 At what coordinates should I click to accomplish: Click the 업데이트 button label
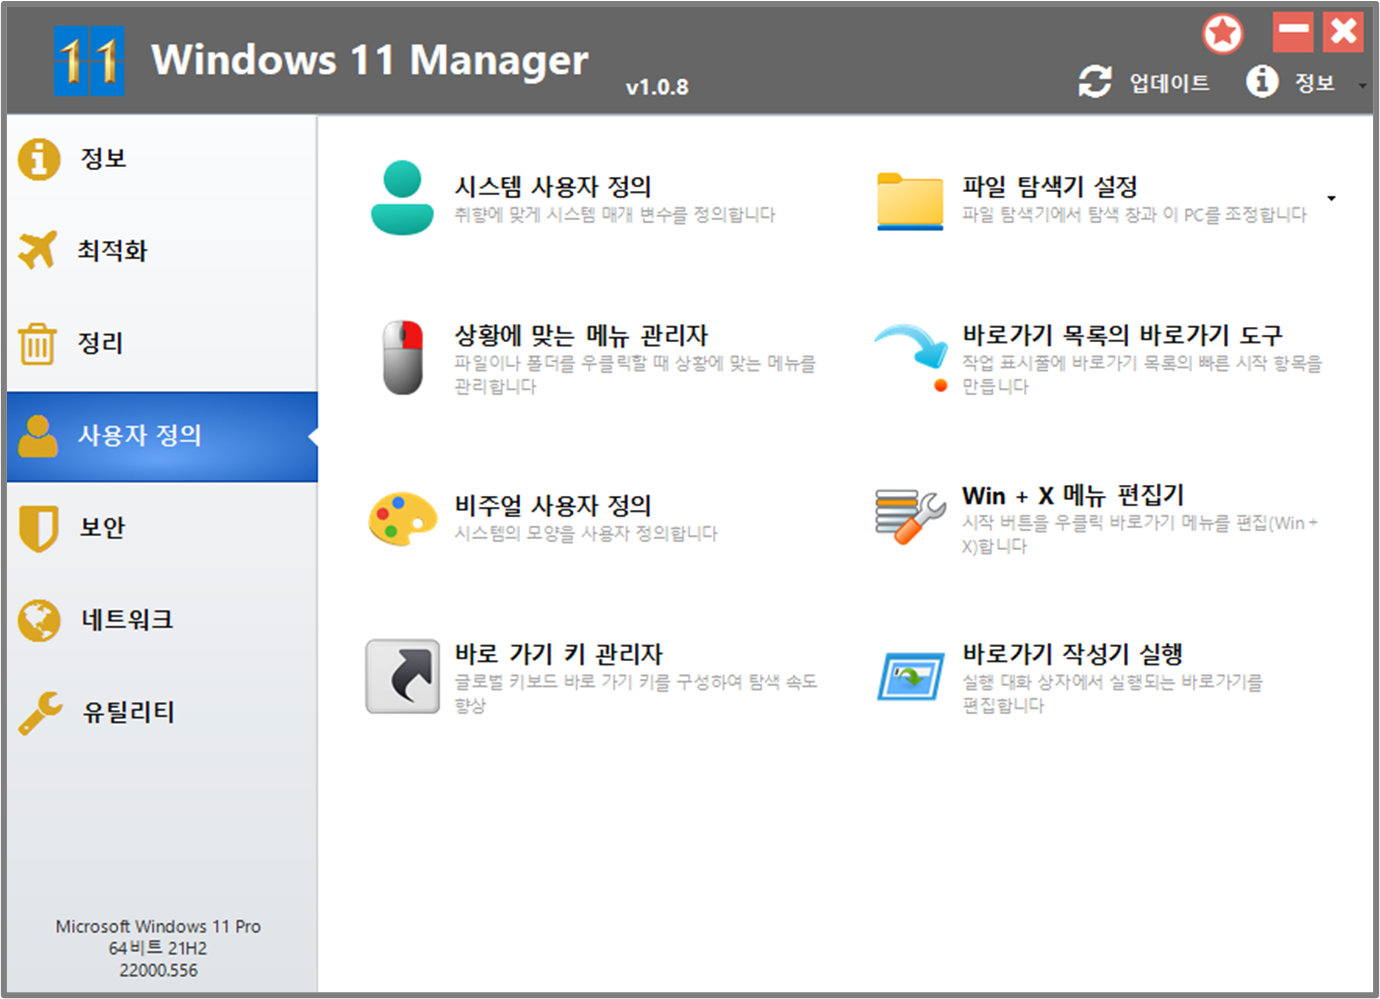click(x=1169, y=83)
